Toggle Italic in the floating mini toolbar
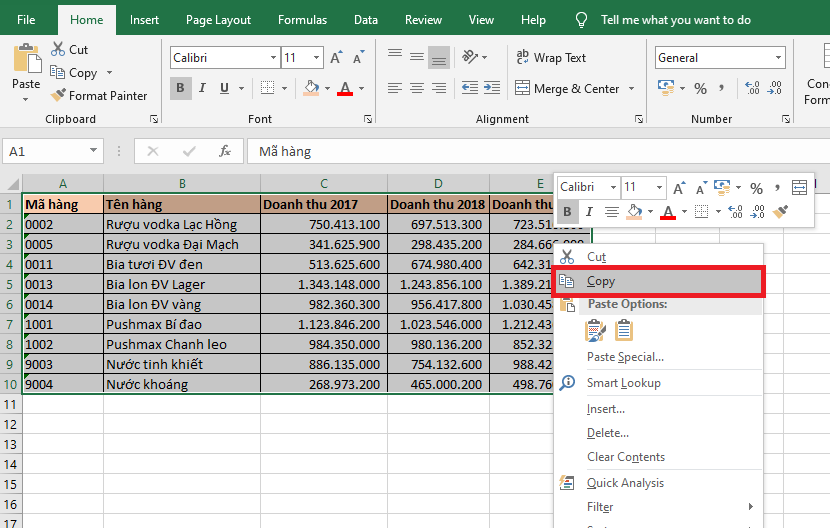The width and height of the screenshot is (830, 528). [589, 211]
